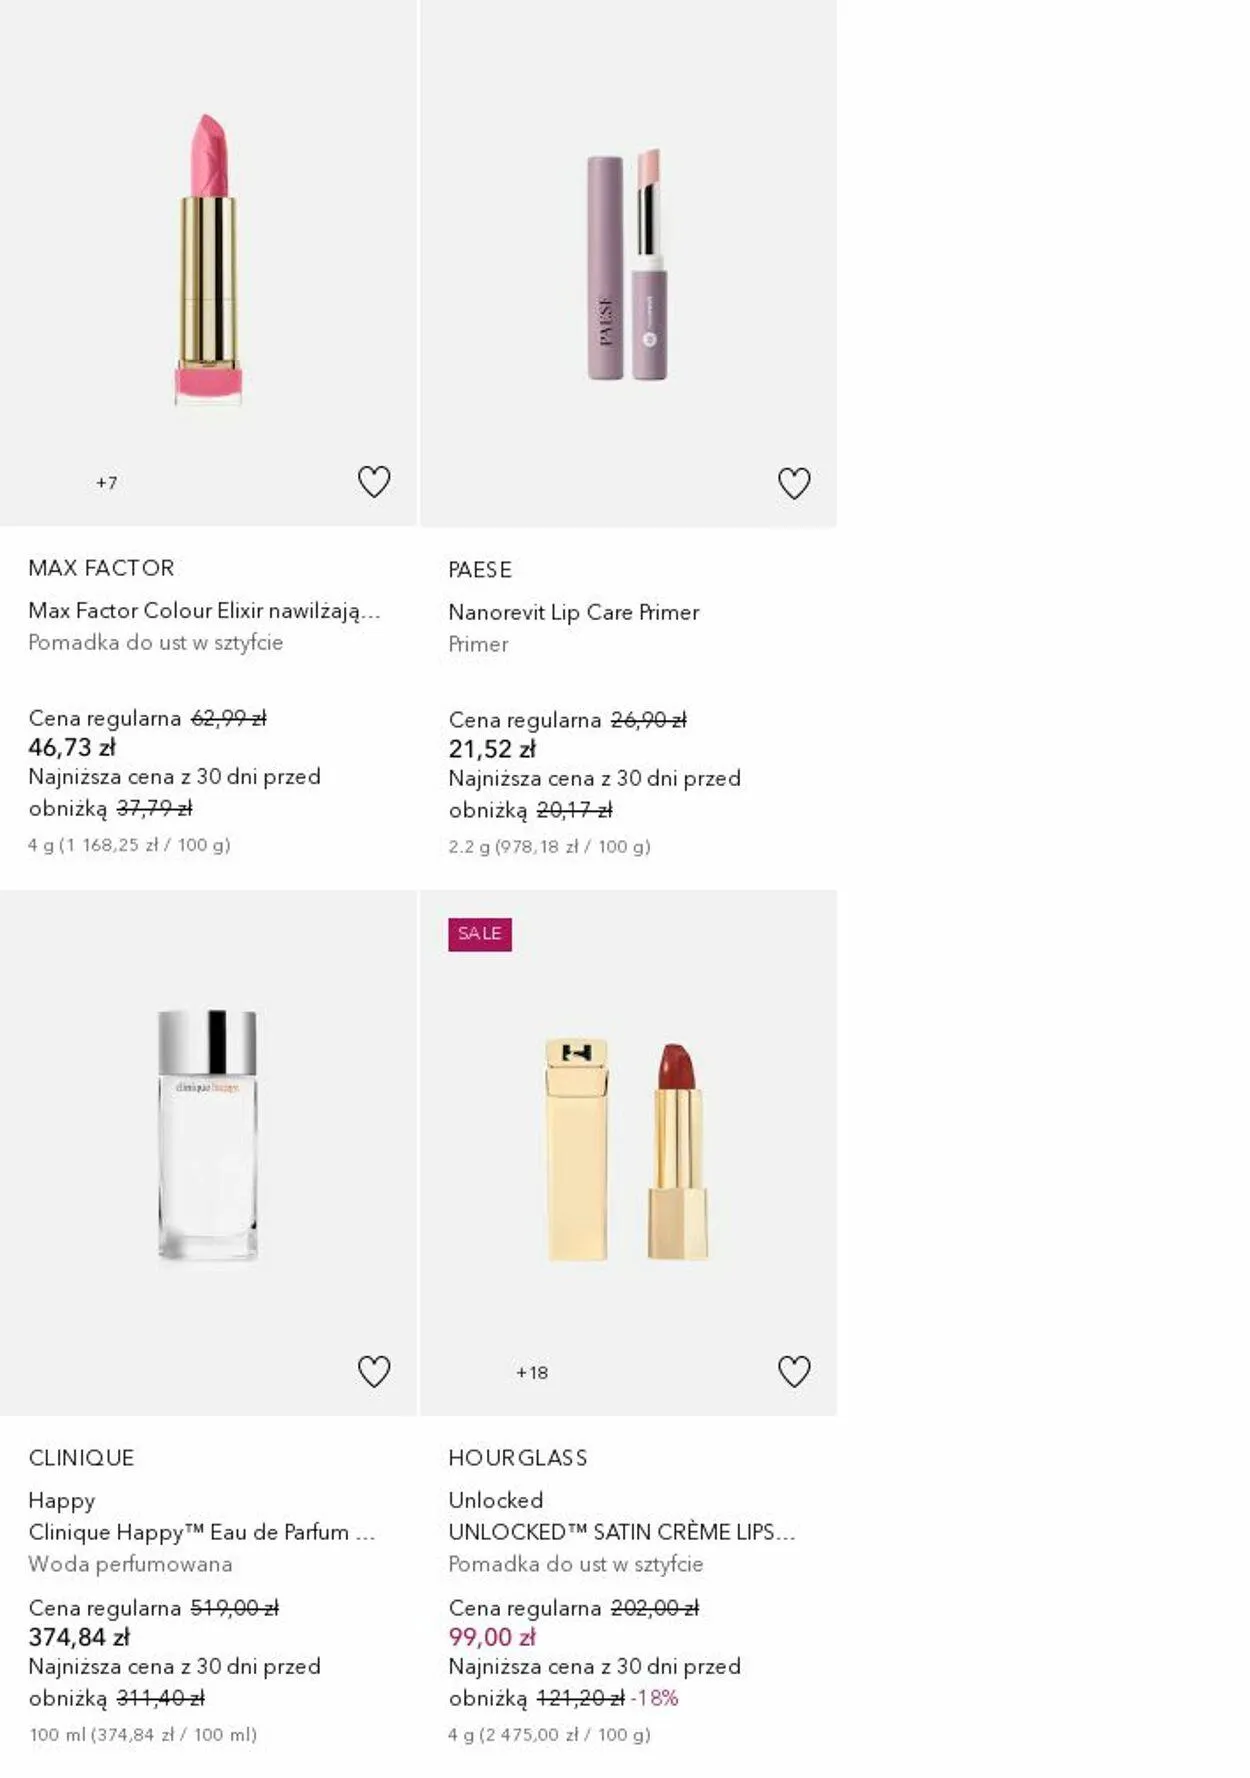Visit the HOURGLASS brand label
Screen dimensions: 1250x1778
tap(518, 1457)
